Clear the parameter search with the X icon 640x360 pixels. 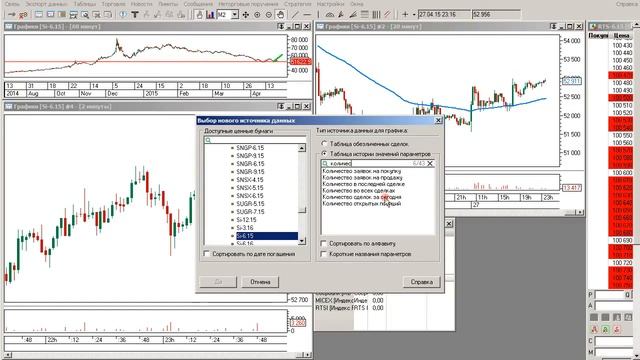pyautogui.click(x=430, y=163)
